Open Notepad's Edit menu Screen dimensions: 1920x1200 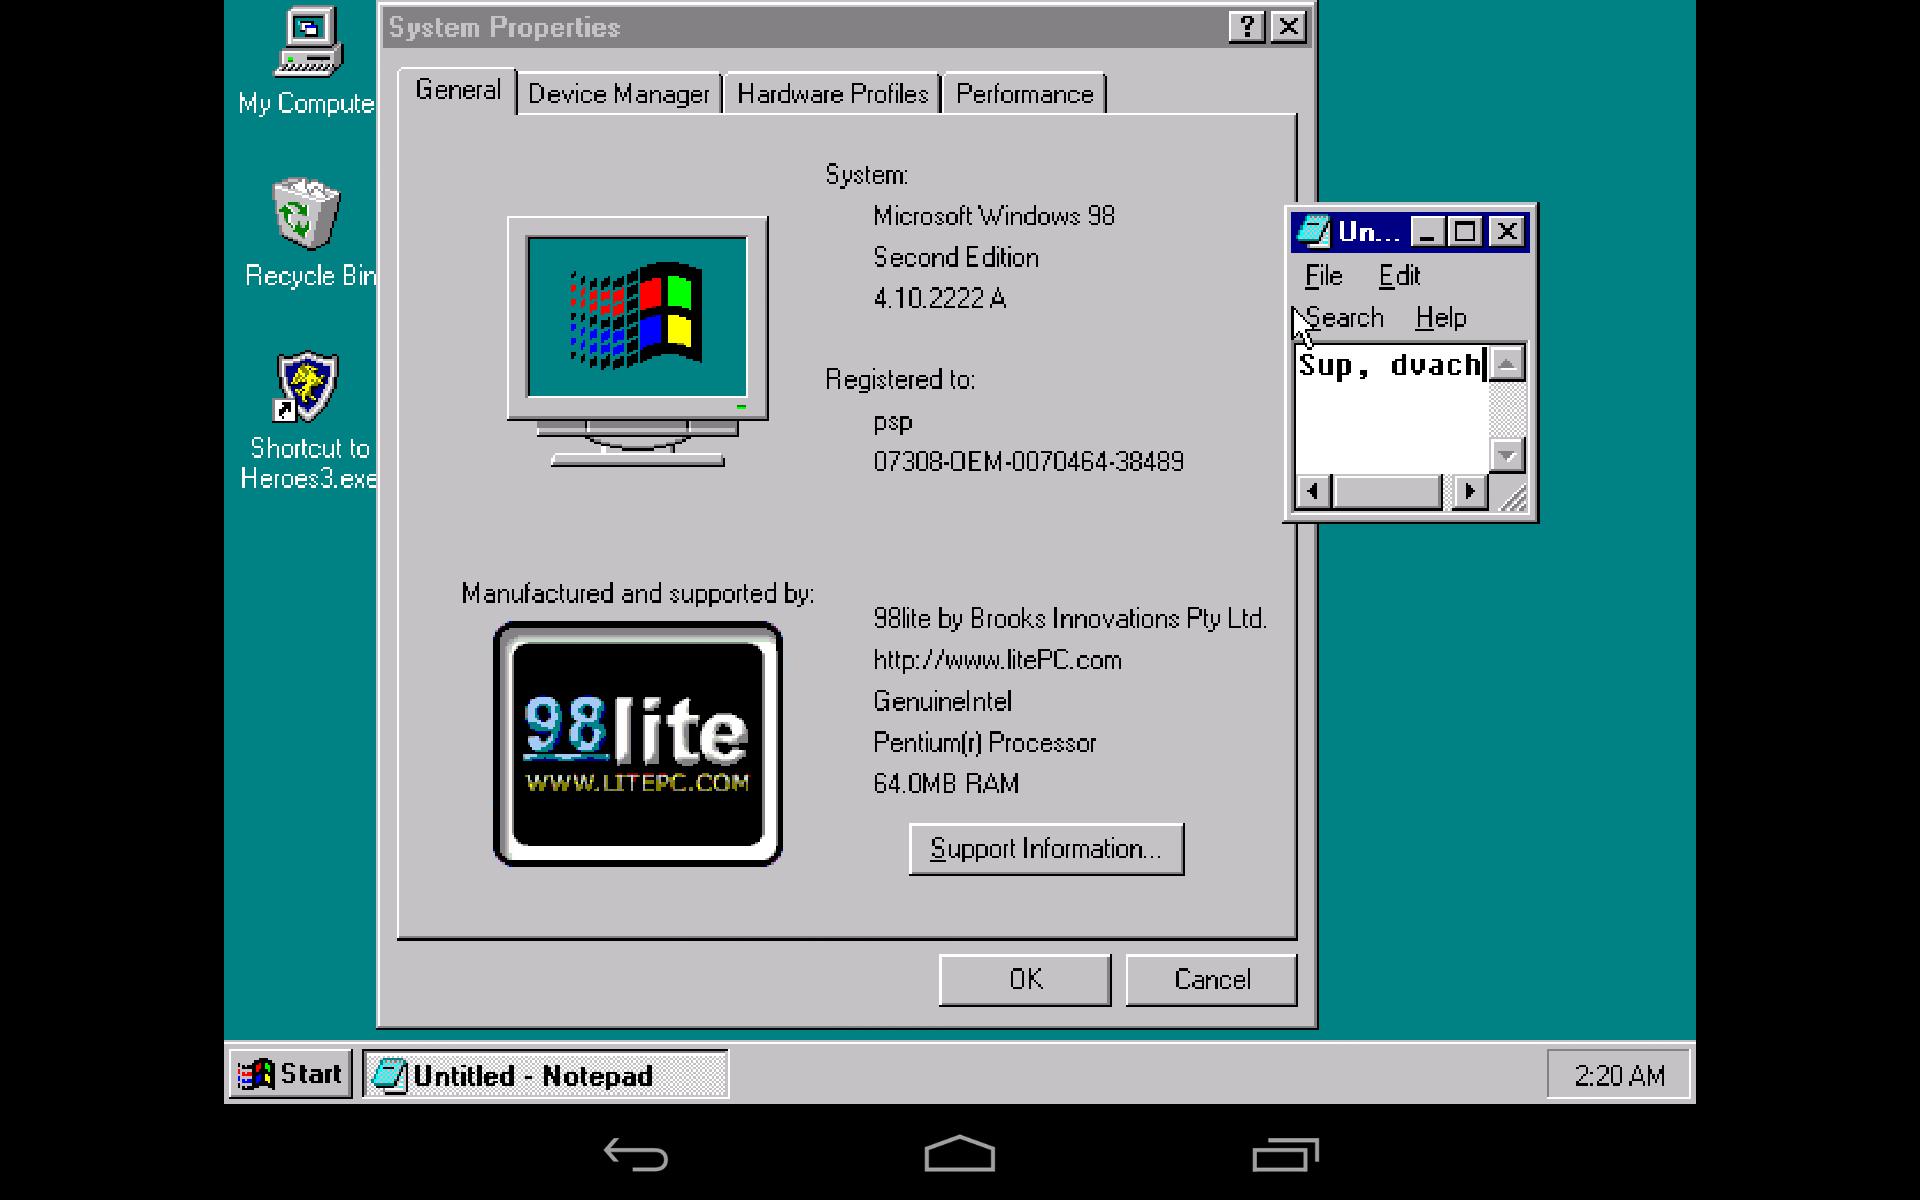1399,276
